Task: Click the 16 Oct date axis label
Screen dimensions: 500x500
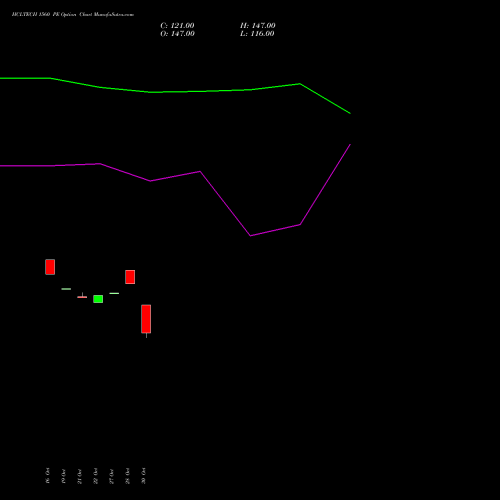Action: coord(47,476)
